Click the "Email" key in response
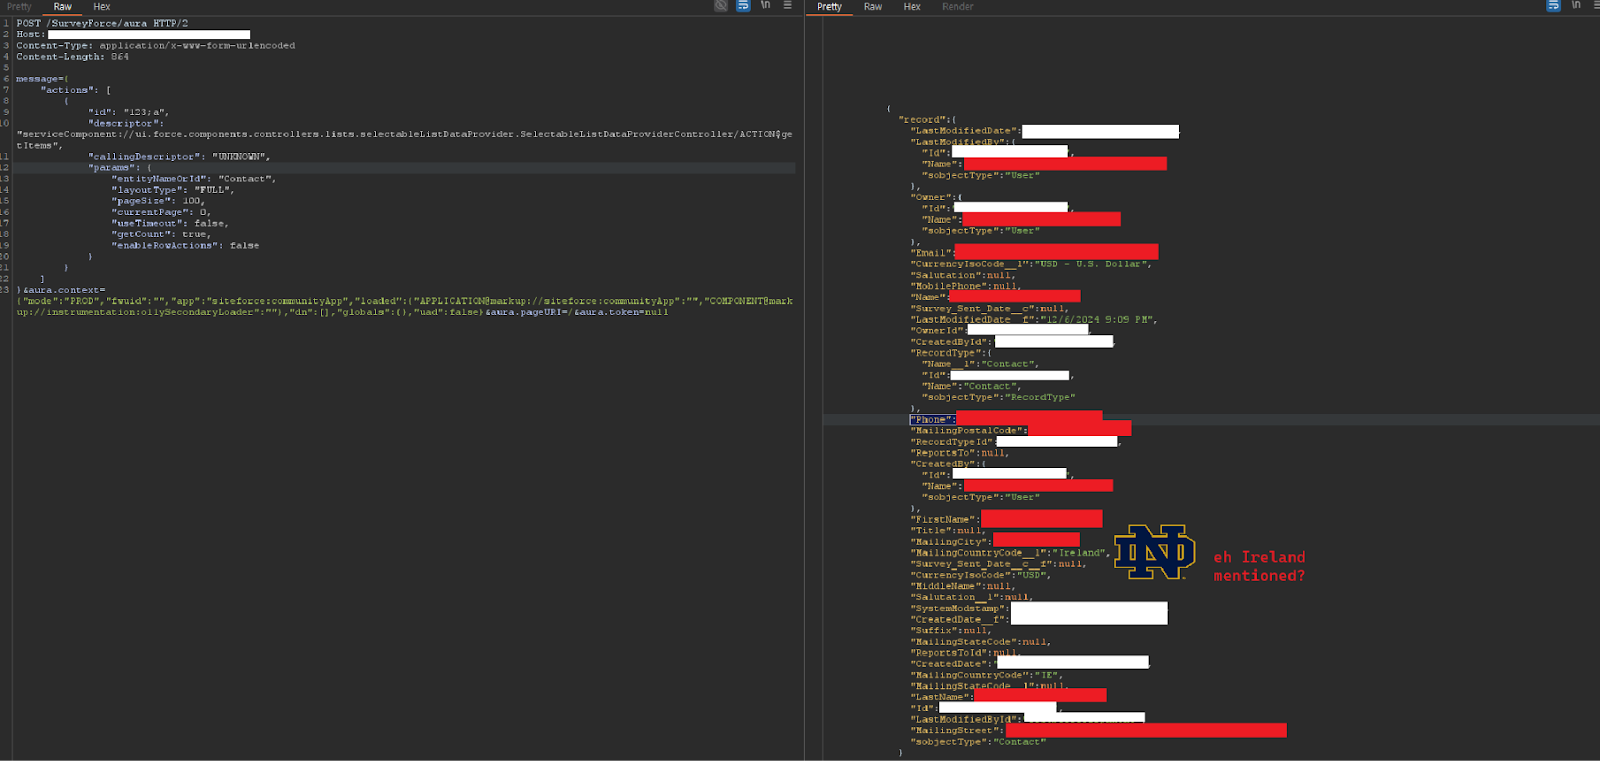Image resolution: width=1600 pixels, height=761 pixels. (930, 253)
